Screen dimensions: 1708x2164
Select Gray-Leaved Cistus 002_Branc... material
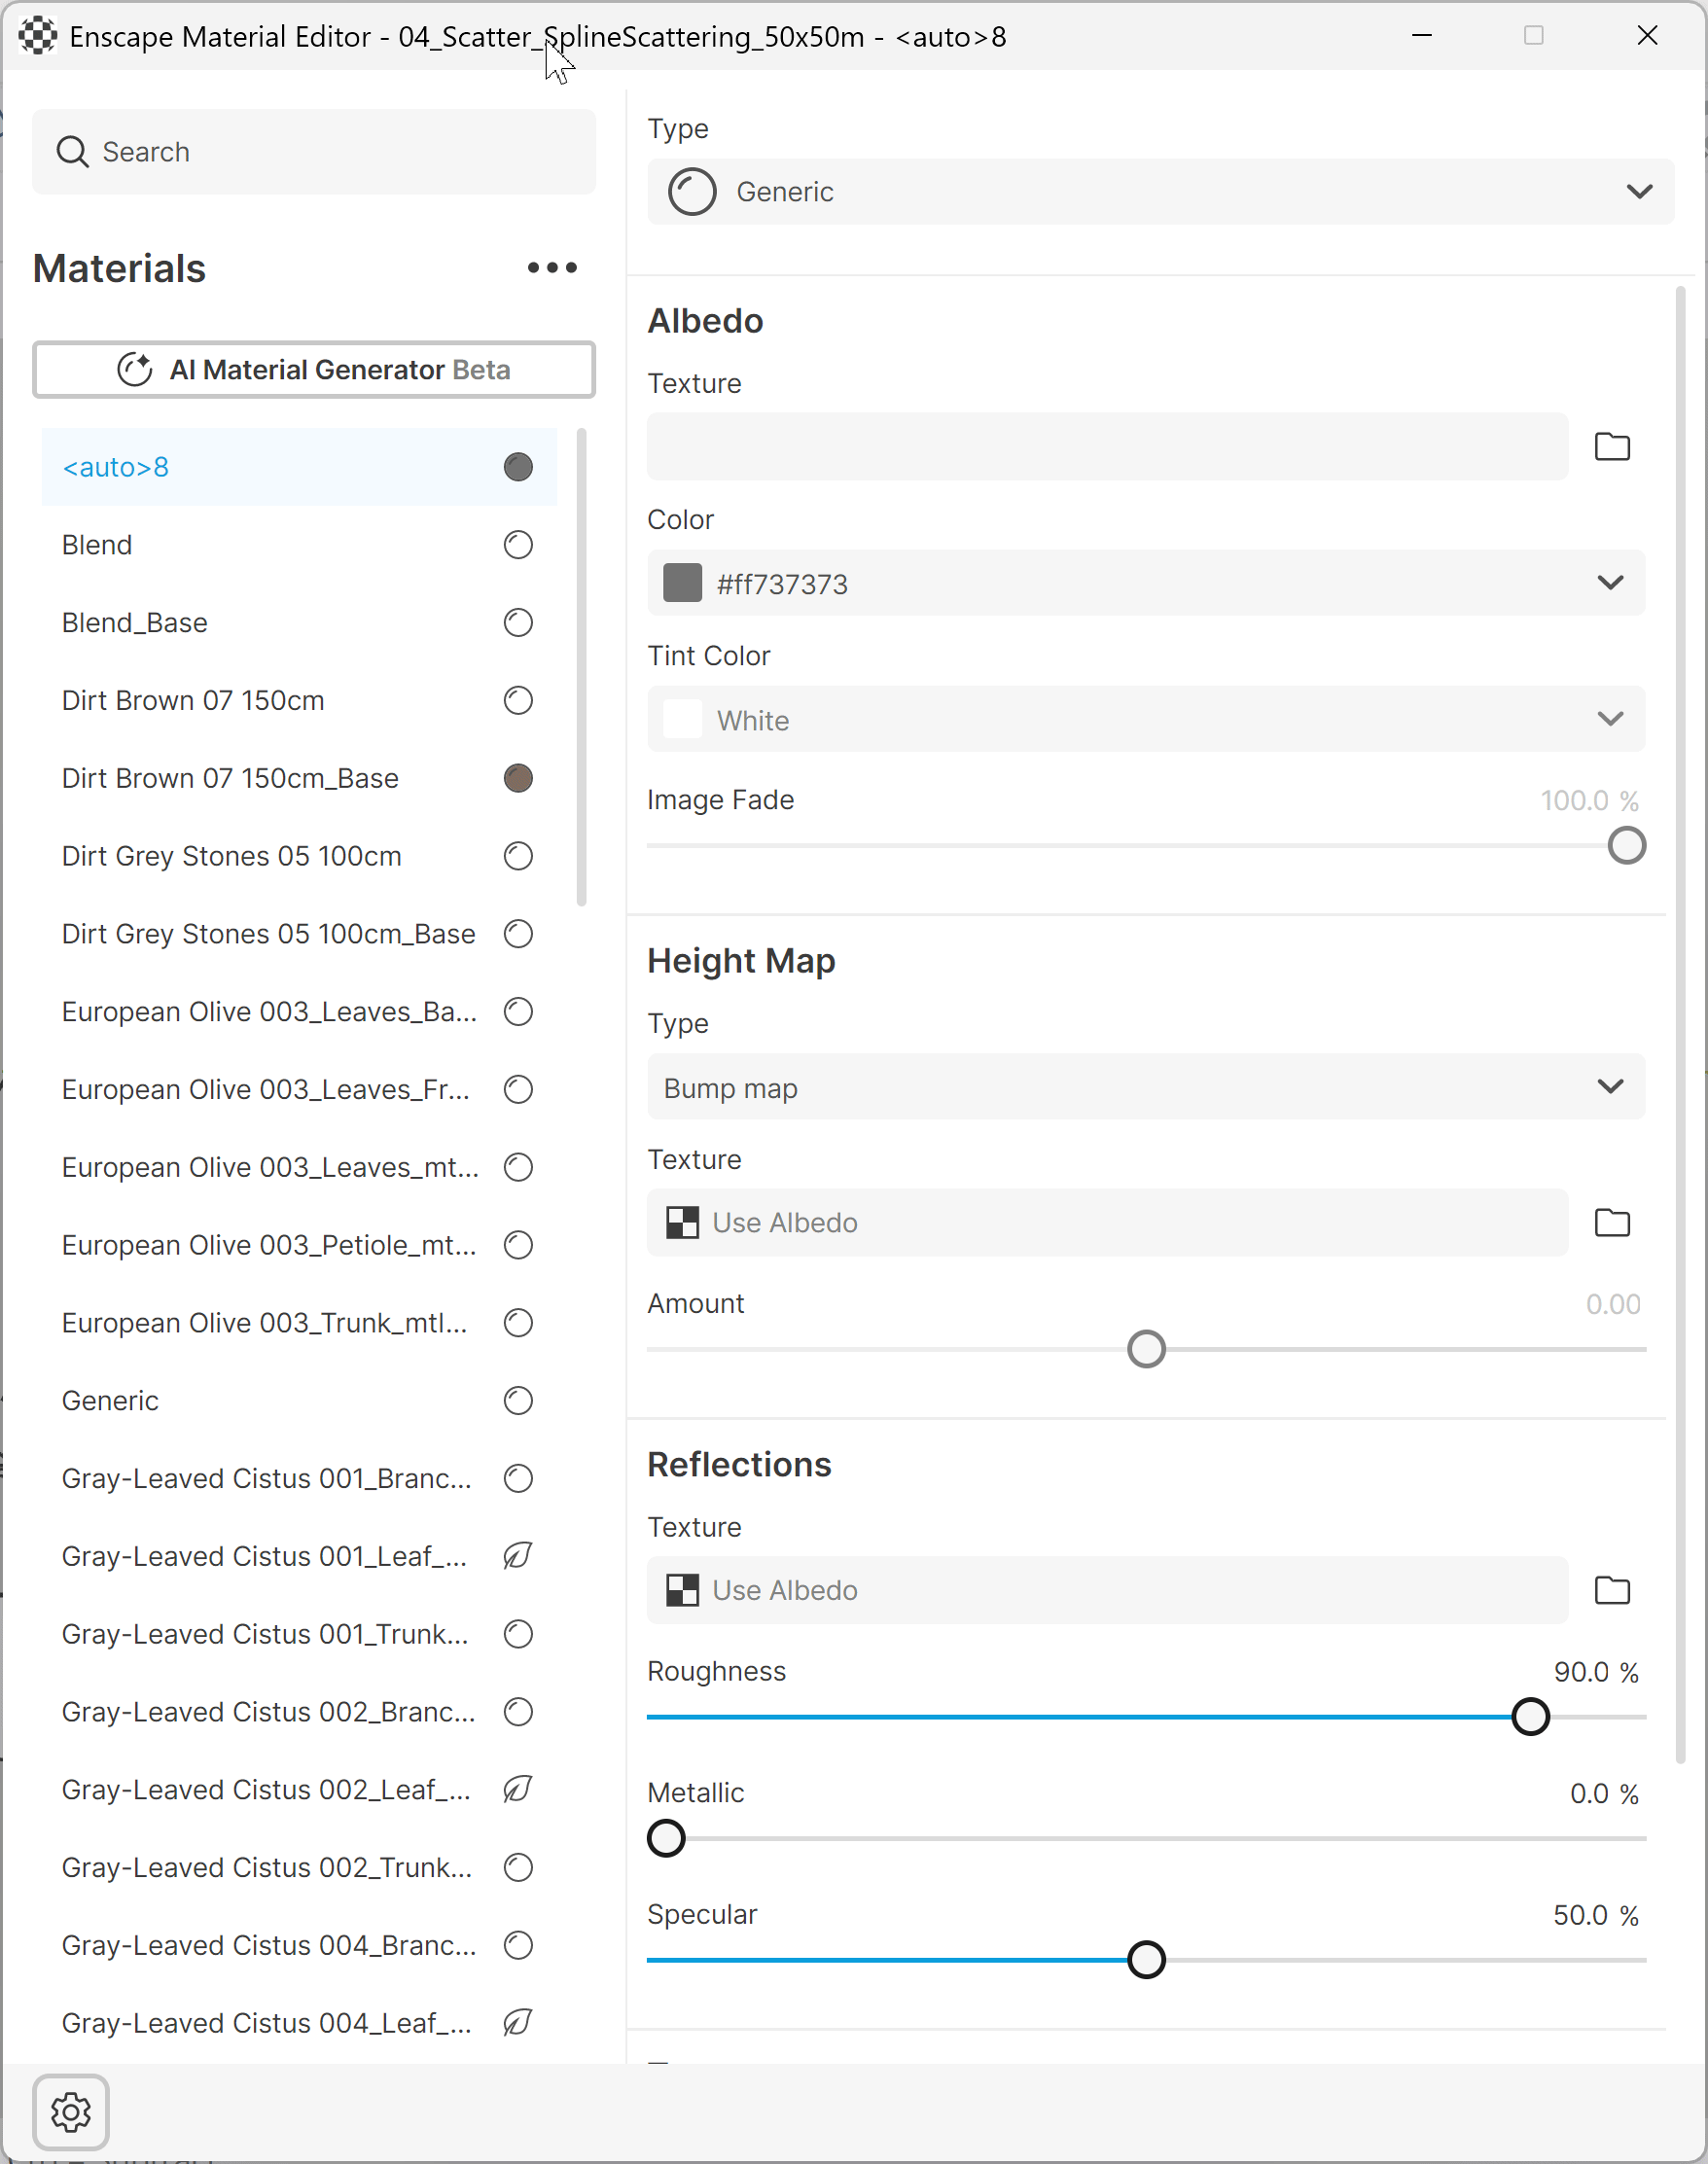pos(299,1712)
